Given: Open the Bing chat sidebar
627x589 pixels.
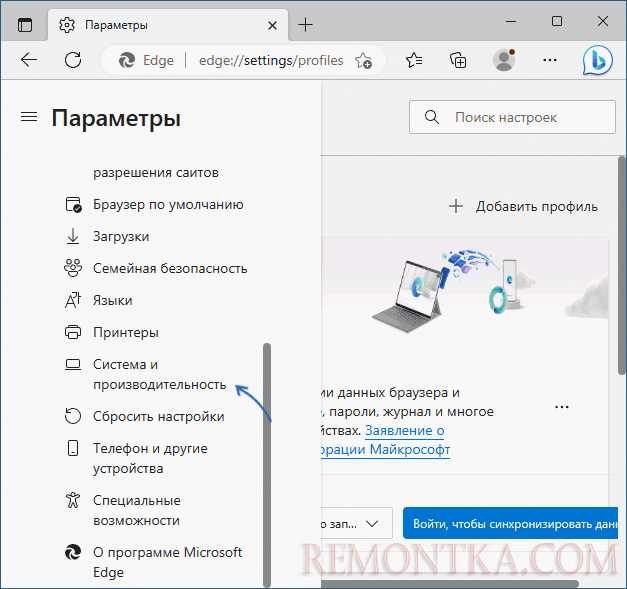Looking at the screenshot, I should point(597,60).
